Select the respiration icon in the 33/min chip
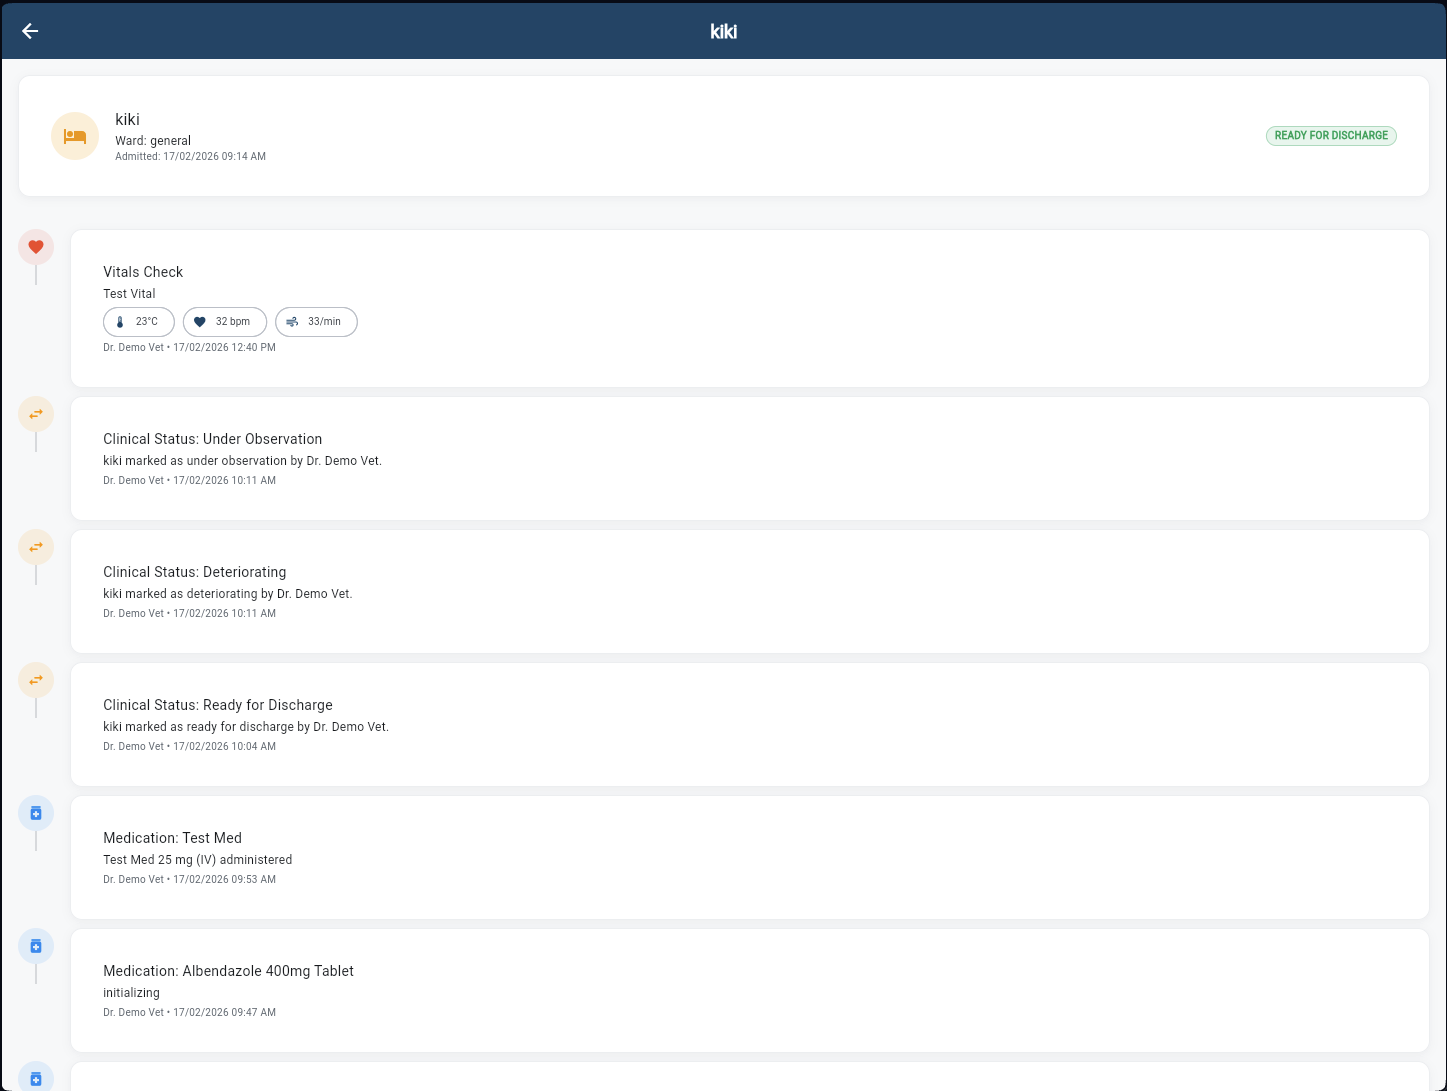The width and height of the screenshot is (1447, 1091). pos(292,321)
